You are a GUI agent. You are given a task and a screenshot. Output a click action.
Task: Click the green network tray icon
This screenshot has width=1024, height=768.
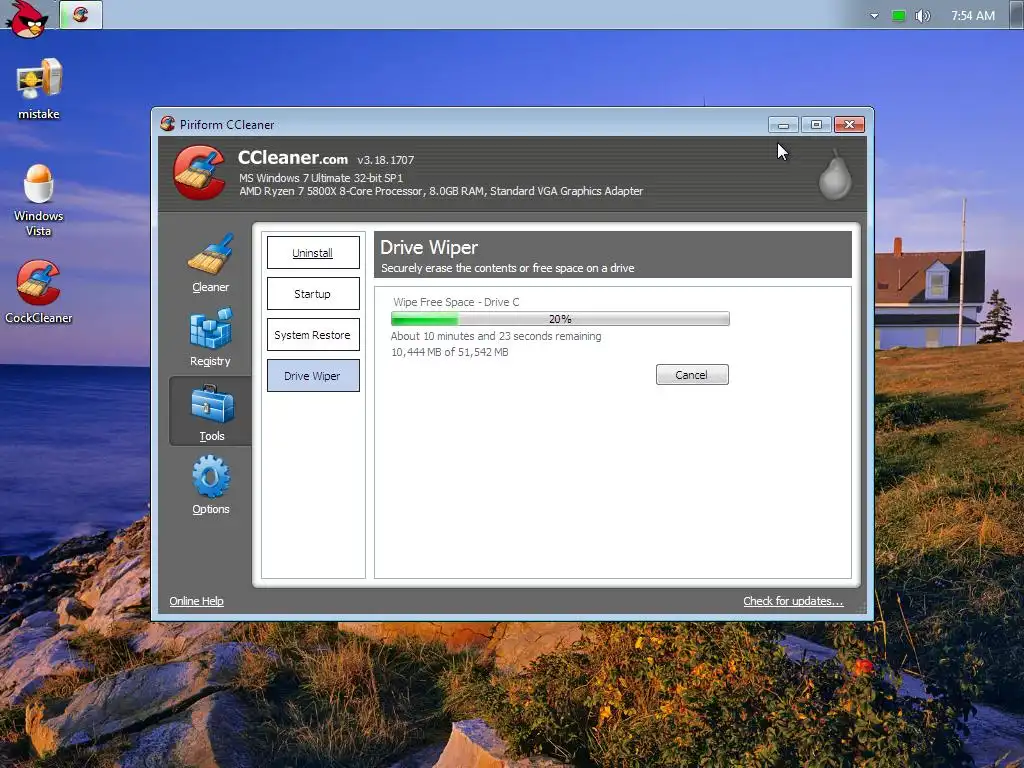tap(899, 16)
